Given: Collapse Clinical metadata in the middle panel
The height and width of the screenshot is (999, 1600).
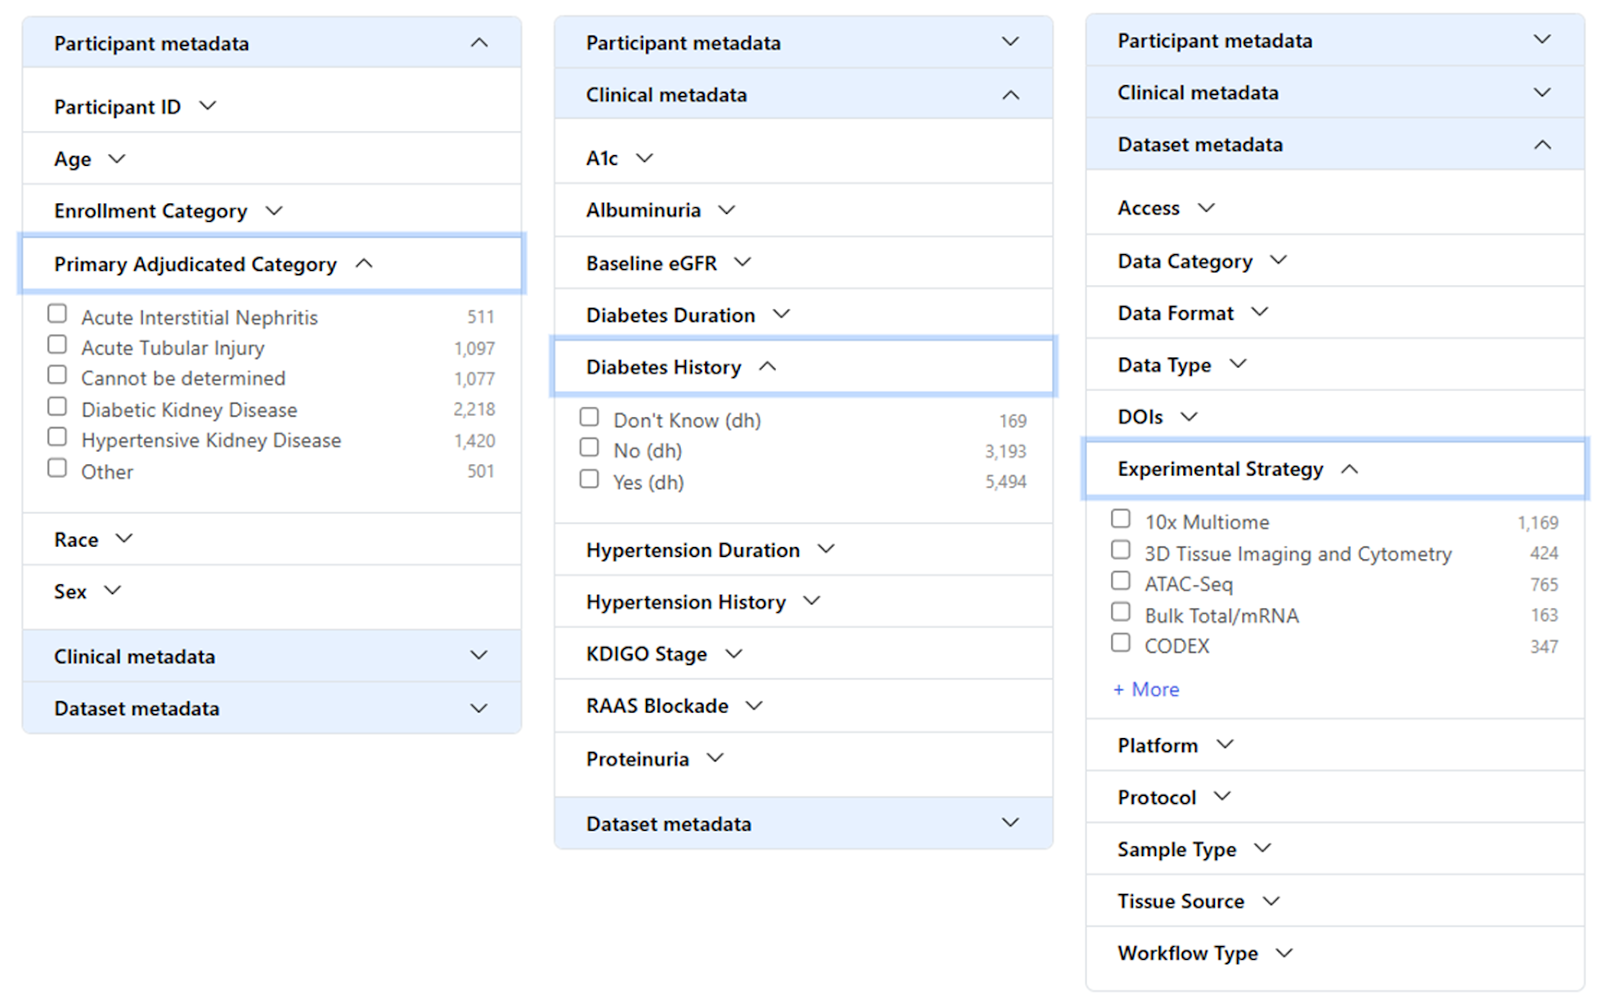Looking at the screenshot, I should (x=804, y=94).
